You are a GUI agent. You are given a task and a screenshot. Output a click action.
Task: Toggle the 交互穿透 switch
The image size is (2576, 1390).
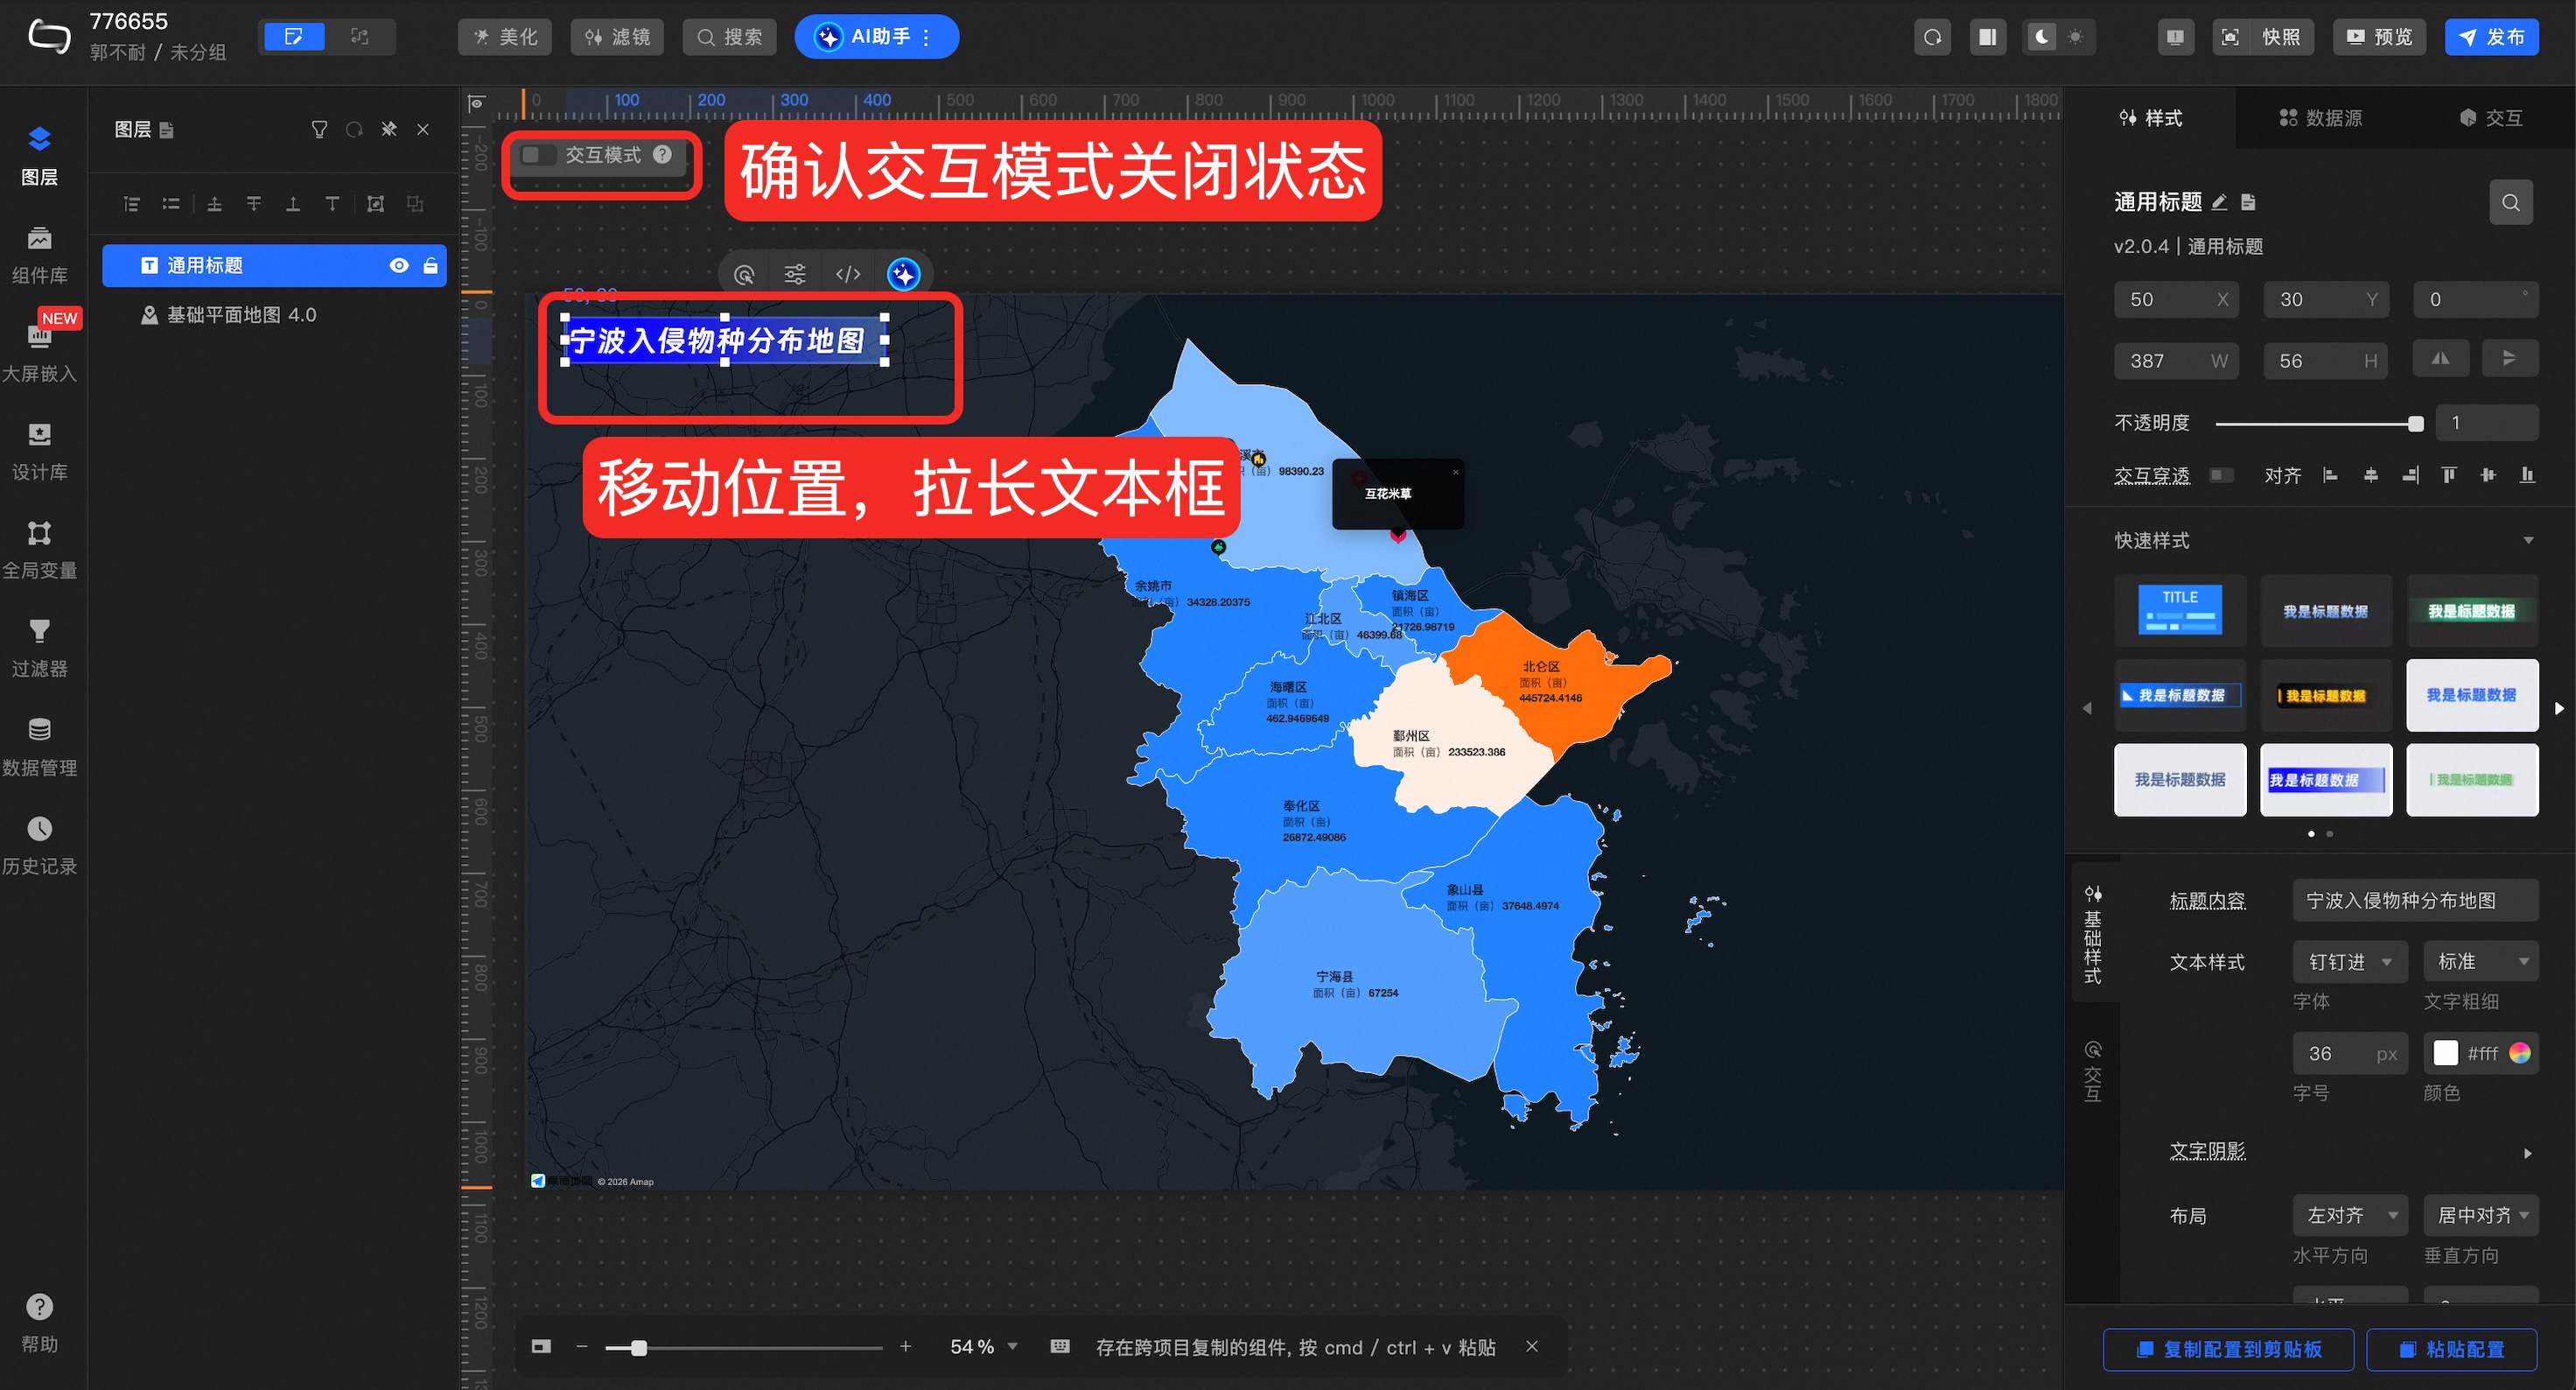point(2221,475)
